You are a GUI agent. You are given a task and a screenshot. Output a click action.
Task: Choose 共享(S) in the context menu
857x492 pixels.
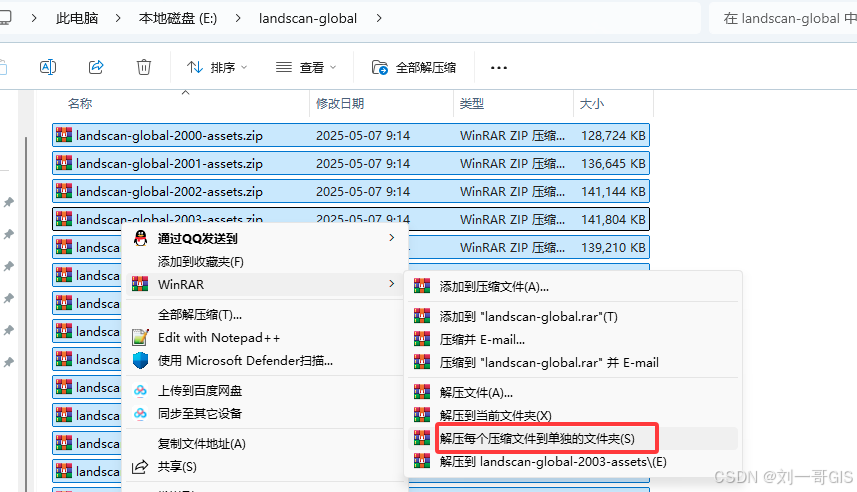pos(265,466)
